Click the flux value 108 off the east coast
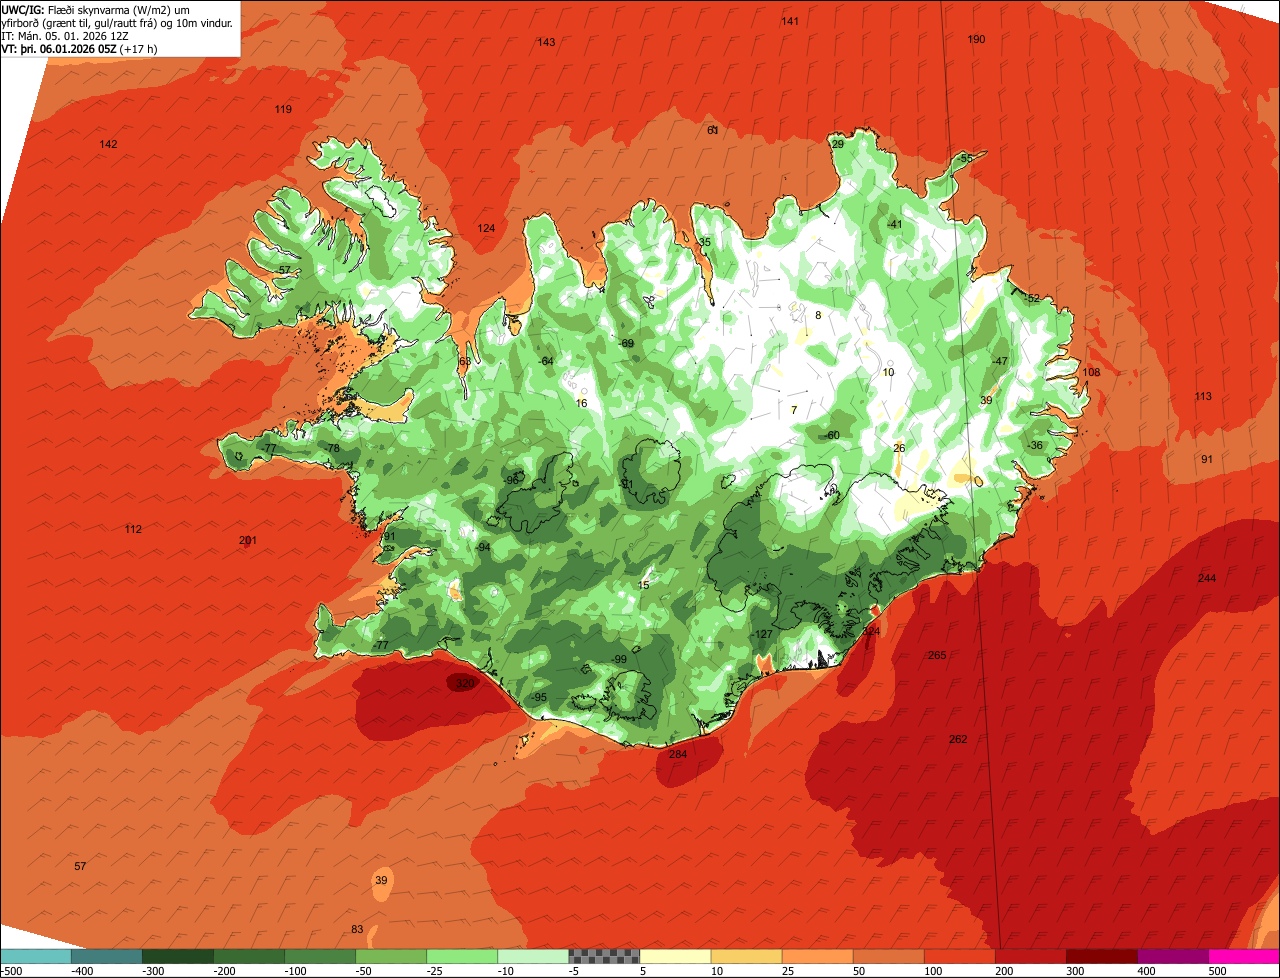 pyautogui.click(x=1091, y=372)
